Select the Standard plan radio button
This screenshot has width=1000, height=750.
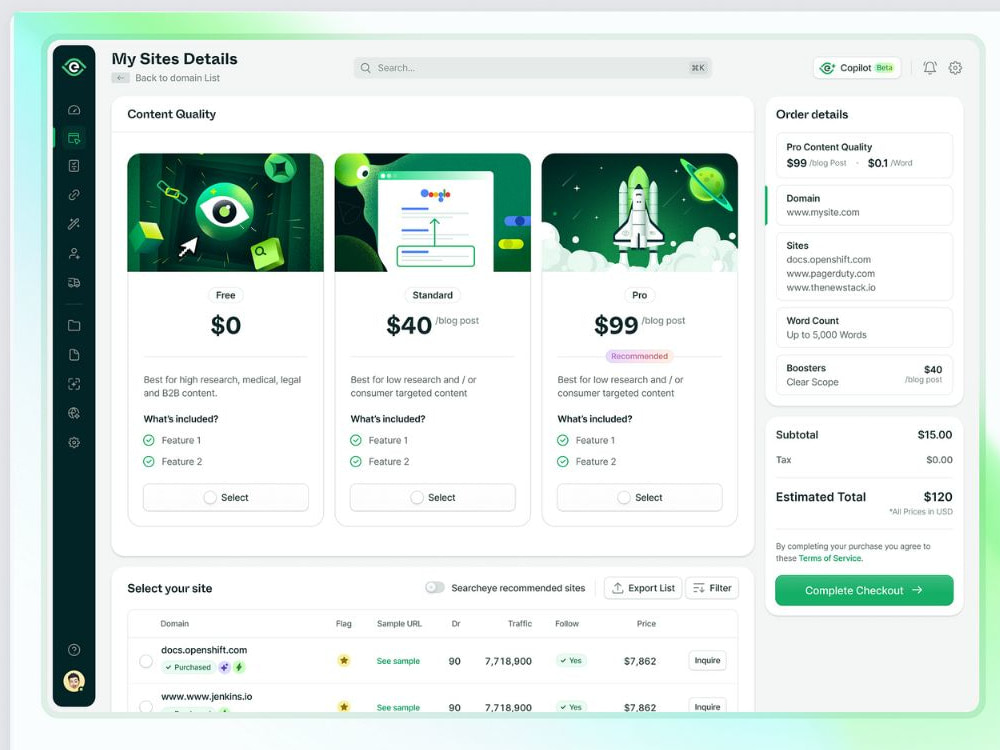click(x=417, y=497)
